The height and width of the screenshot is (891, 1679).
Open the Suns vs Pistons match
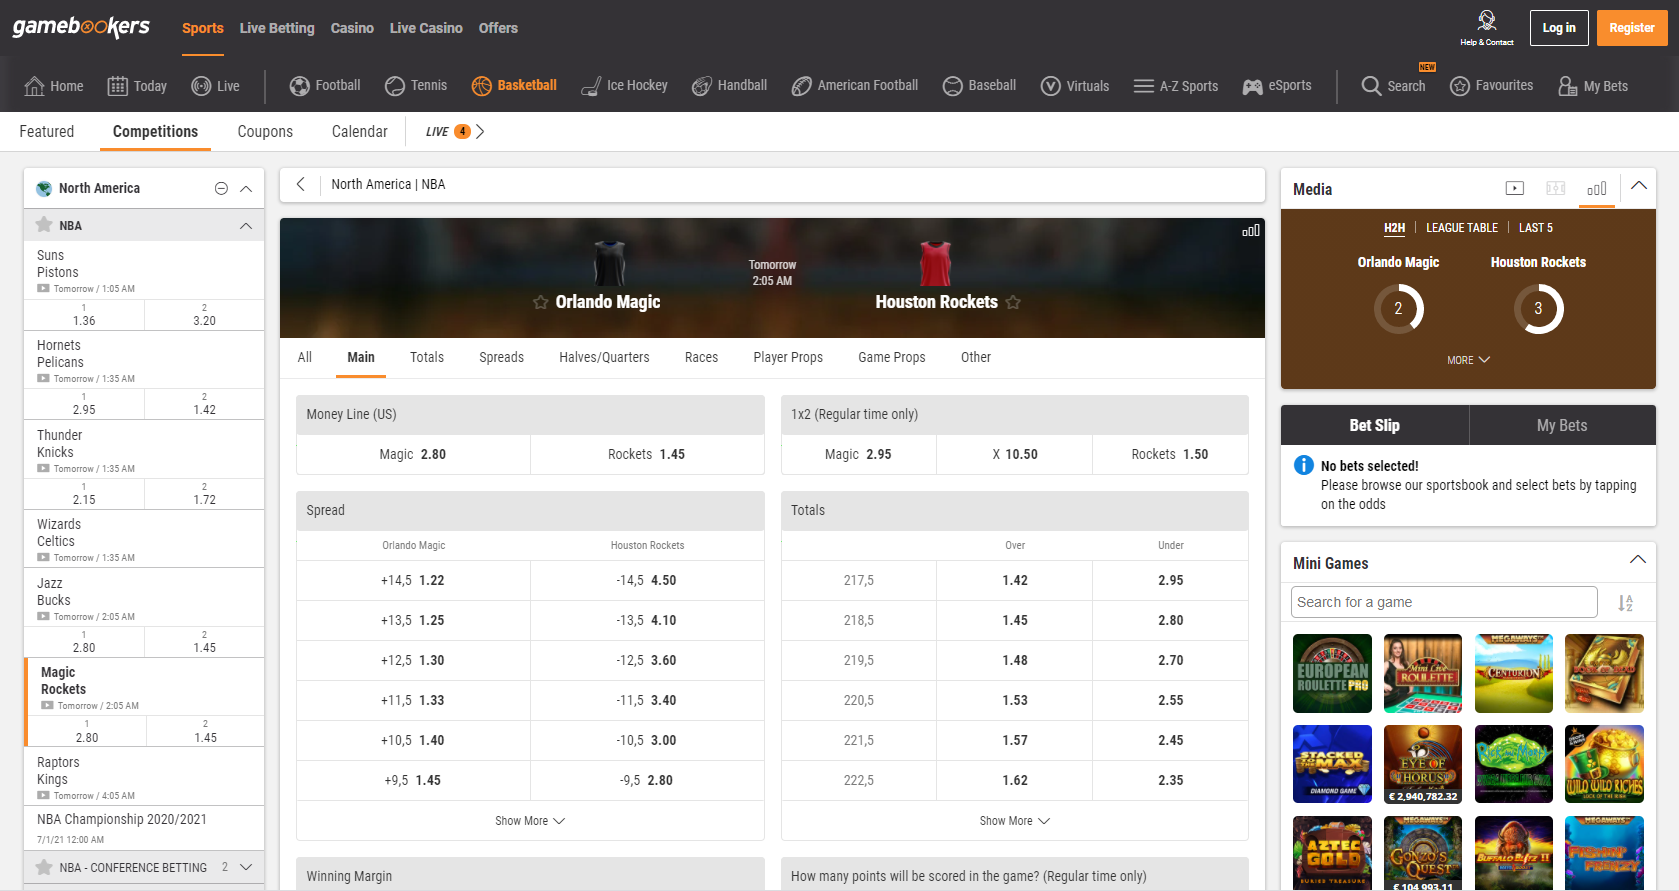pos(144,271)
